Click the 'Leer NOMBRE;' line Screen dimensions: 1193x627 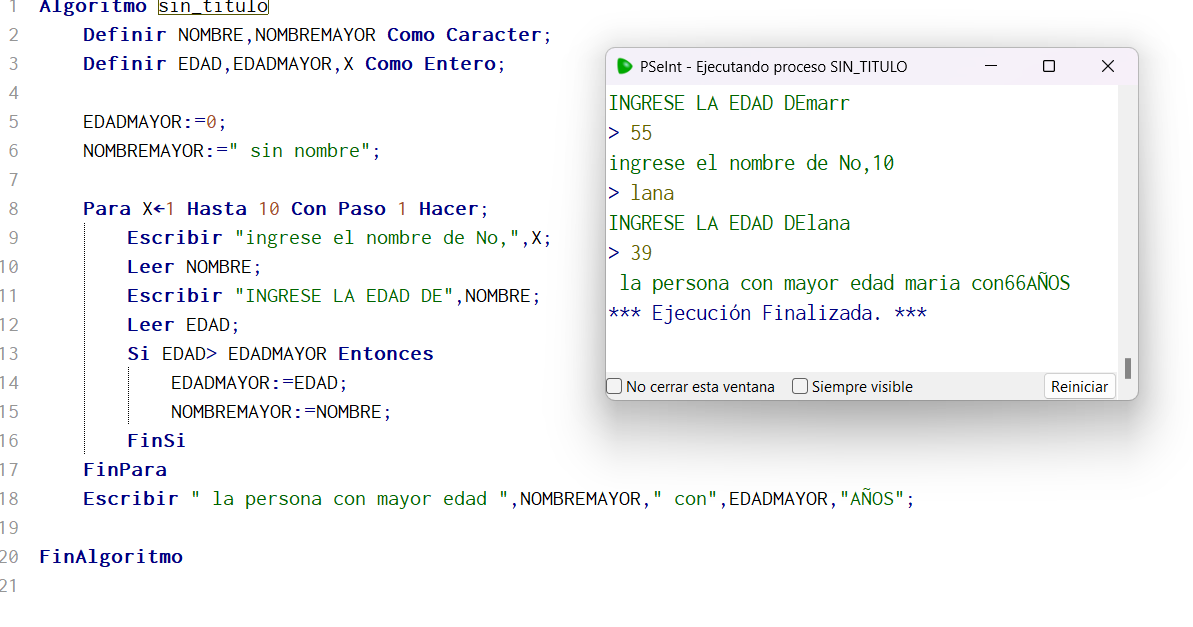(194, 266)
